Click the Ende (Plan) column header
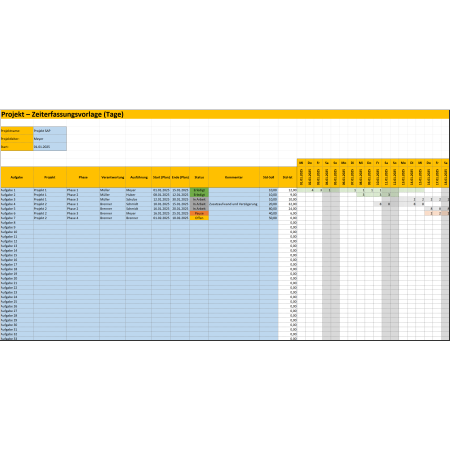 click(180, 177)
